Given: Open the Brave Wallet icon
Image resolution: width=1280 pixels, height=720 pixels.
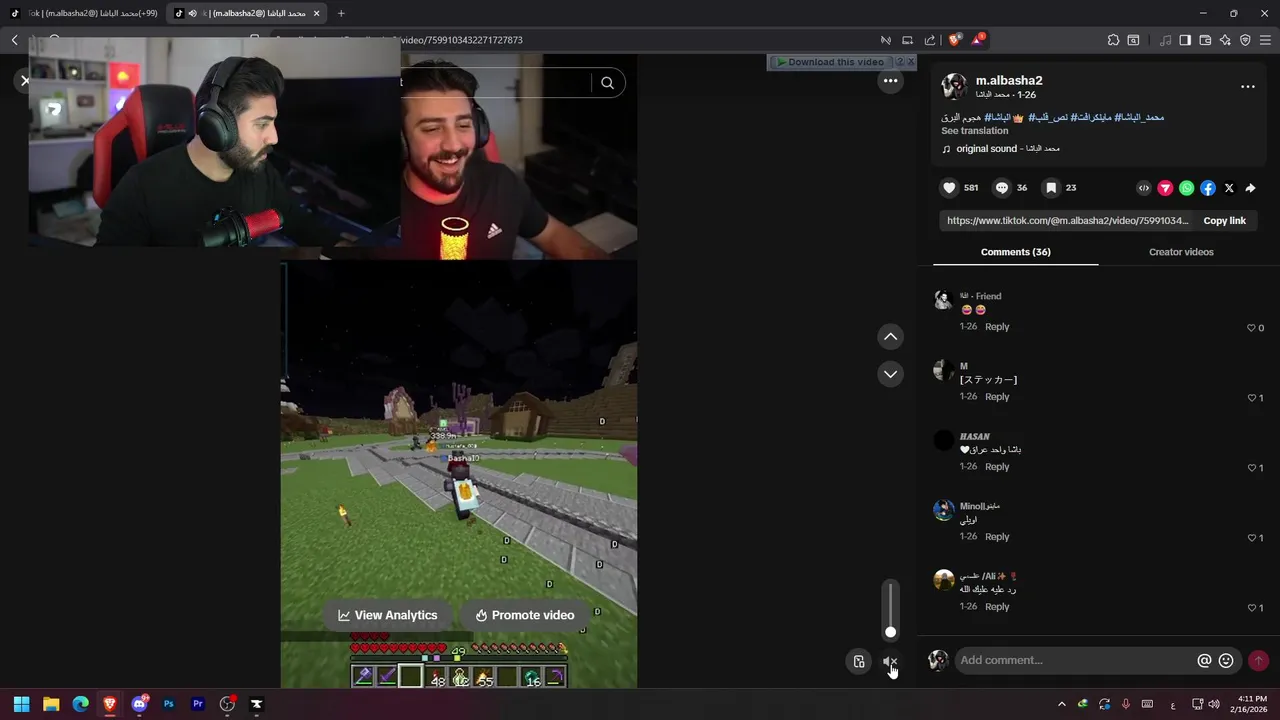Looking at the screenshot, I should [x=1205, y=40].
